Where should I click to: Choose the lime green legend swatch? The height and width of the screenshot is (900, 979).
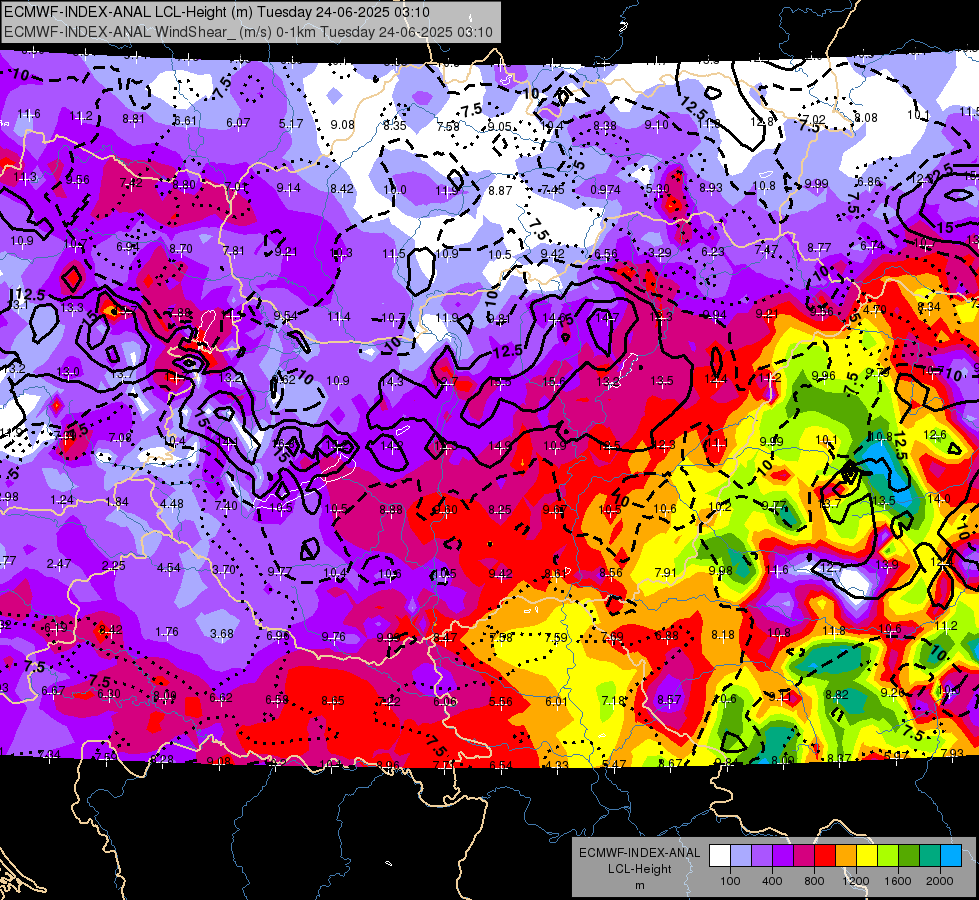(x=888, y=855)
